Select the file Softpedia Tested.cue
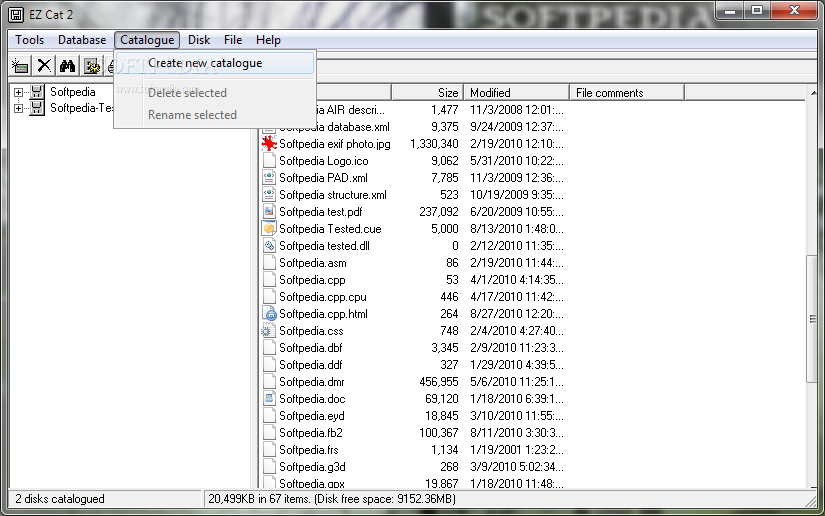This screenshot has height=516, width=825. click(x=330, y=229)
